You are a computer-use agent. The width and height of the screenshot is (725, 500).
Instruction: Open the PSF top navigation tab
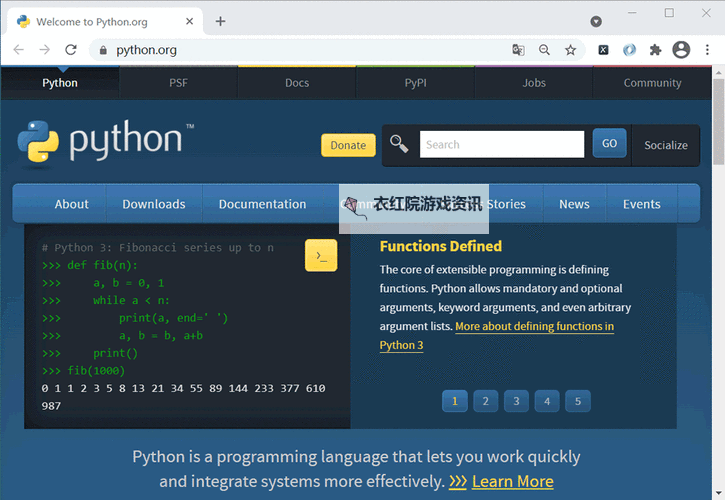(x=178, y=83)
